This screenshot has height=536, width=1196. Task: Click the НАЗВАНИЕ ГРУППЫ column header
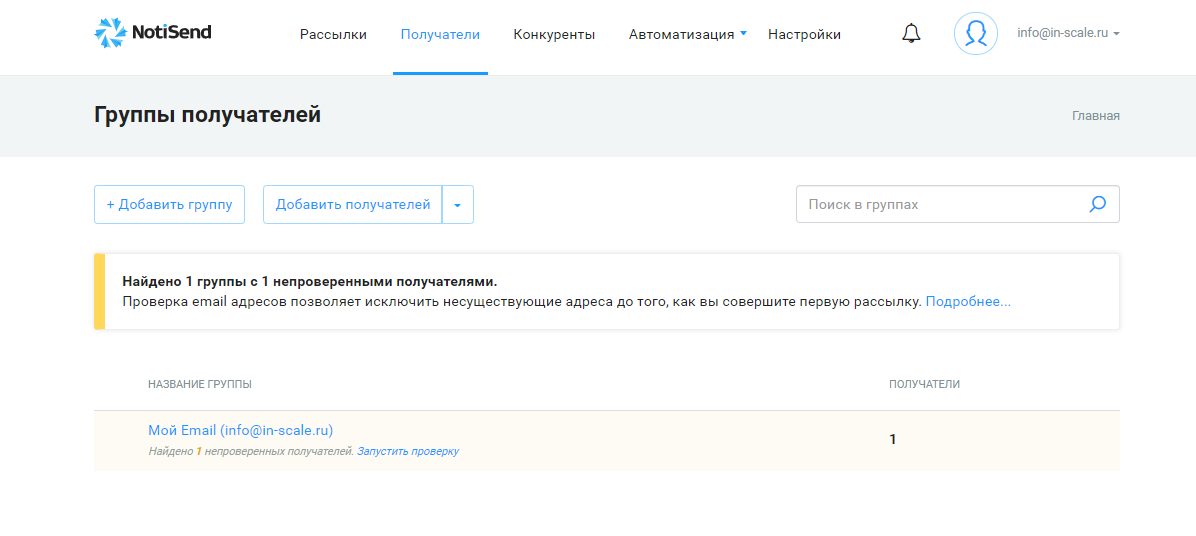[200, 384]
